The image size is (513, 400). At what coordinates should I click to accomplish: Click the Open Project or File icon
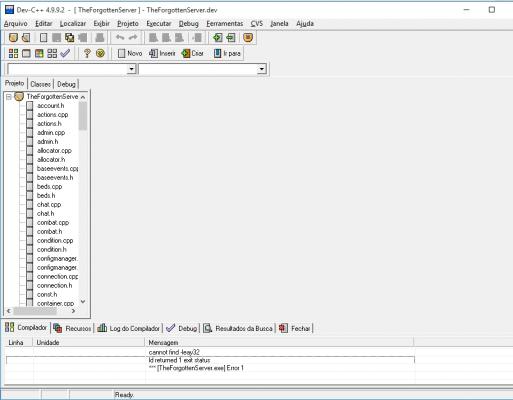tap(26, 38)
